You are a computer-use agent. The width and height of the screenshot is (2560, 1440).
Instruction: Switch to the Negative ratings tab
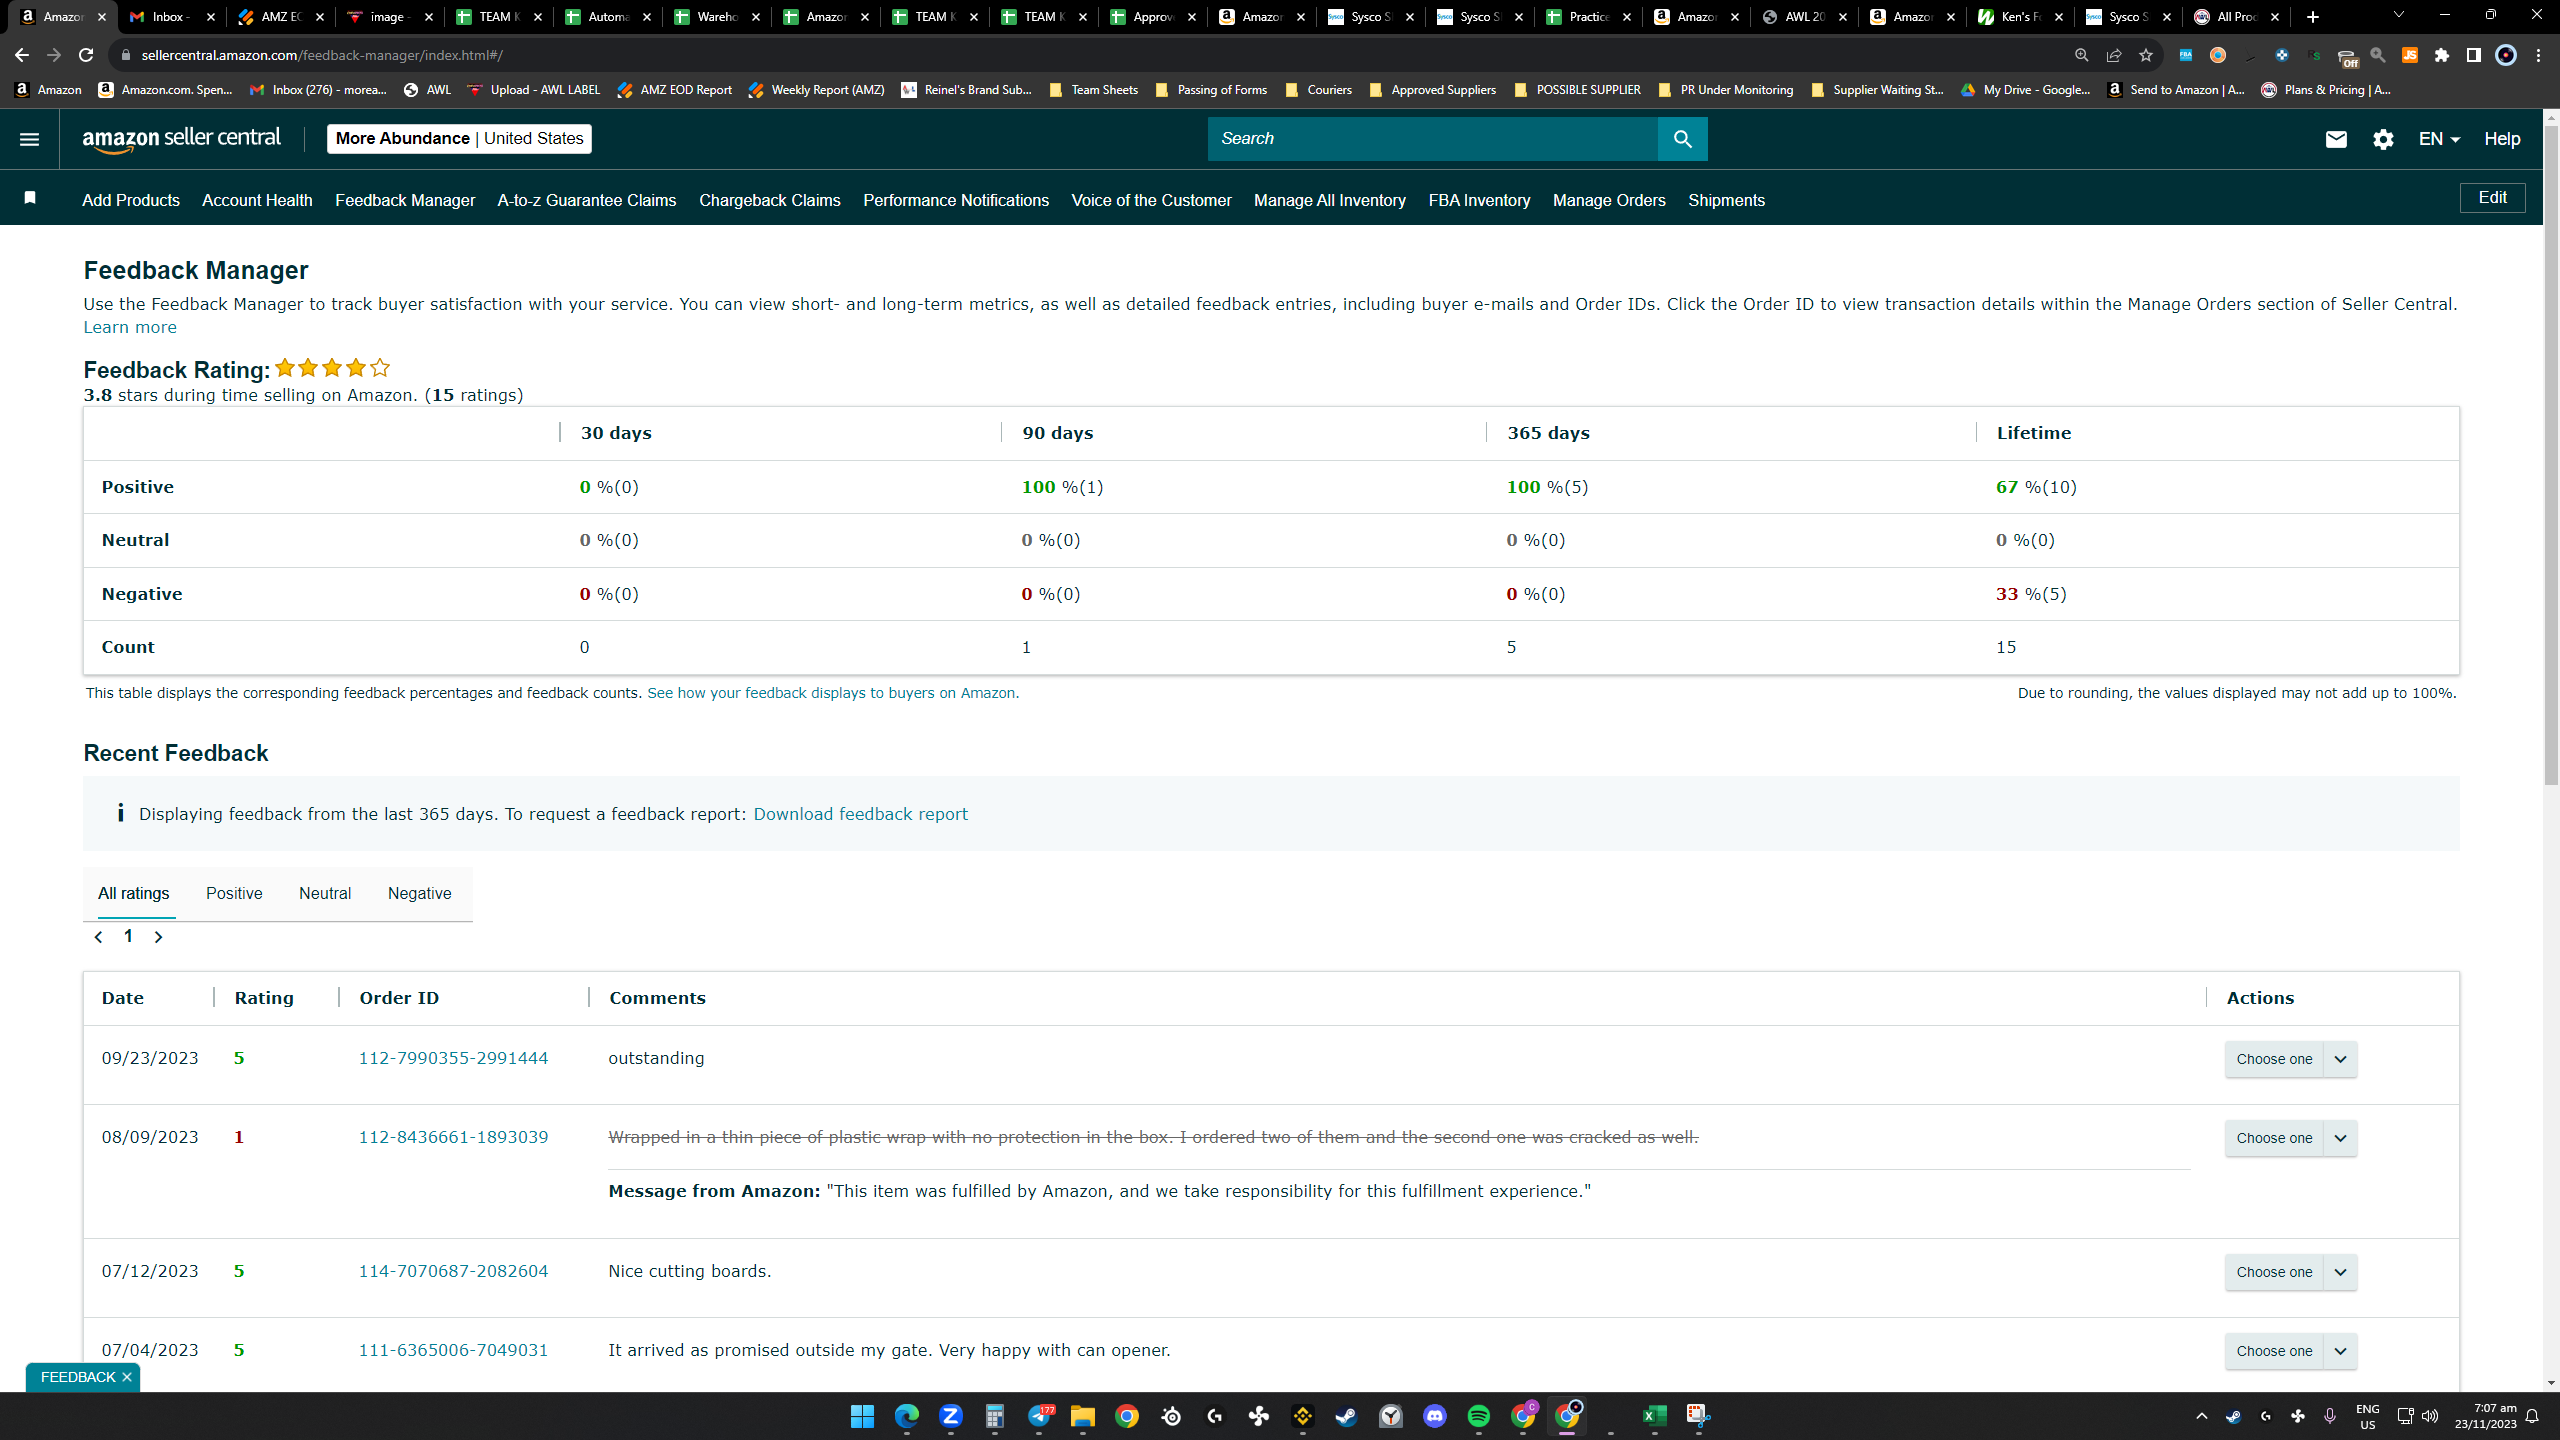420,893
